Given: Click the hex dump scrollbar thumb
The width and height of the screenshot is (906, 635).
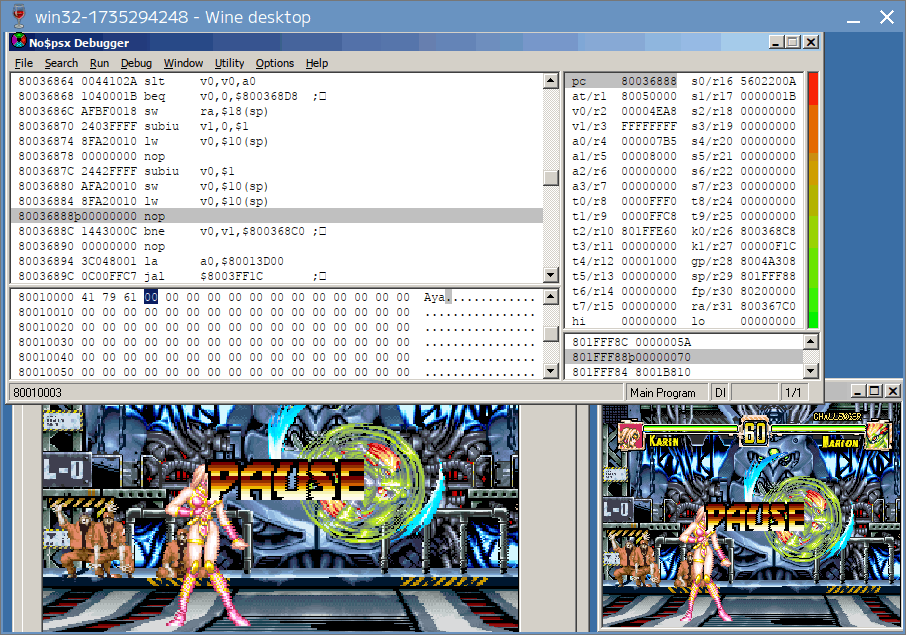Looking at the screenshot, I should 551,334.
